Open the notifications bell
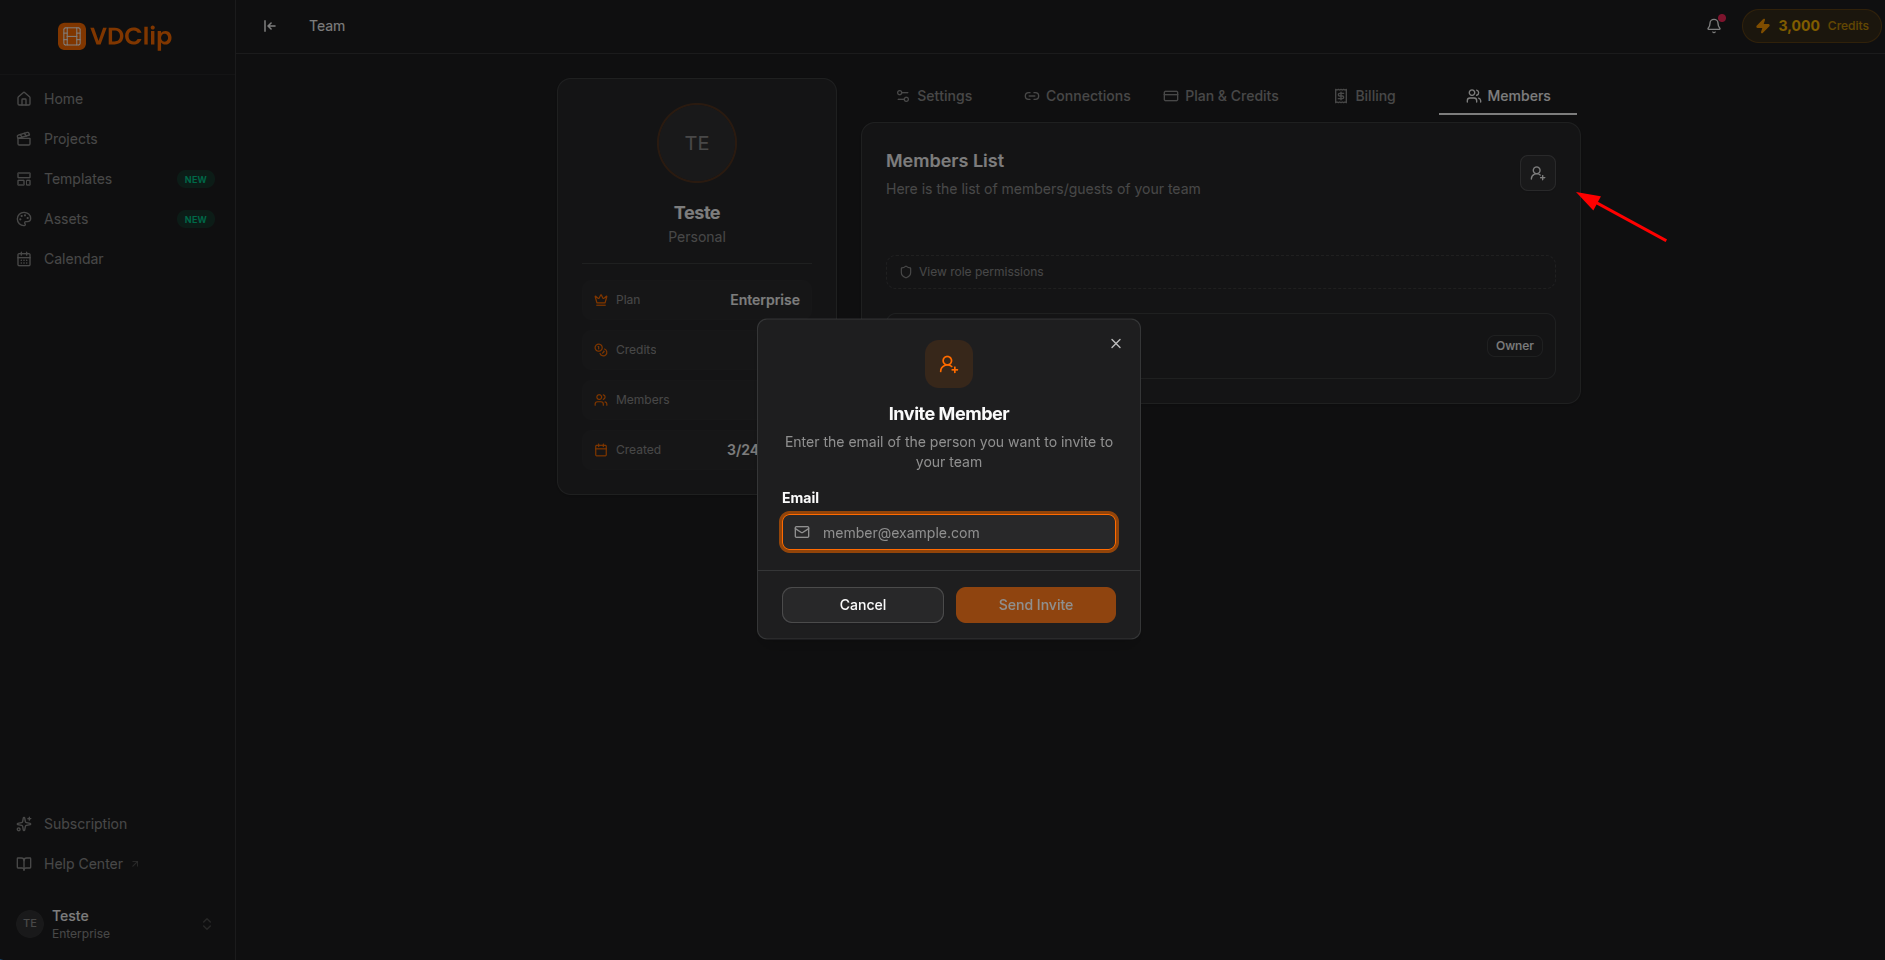This screenshot has width=1885, height=960. (1714, 26)
